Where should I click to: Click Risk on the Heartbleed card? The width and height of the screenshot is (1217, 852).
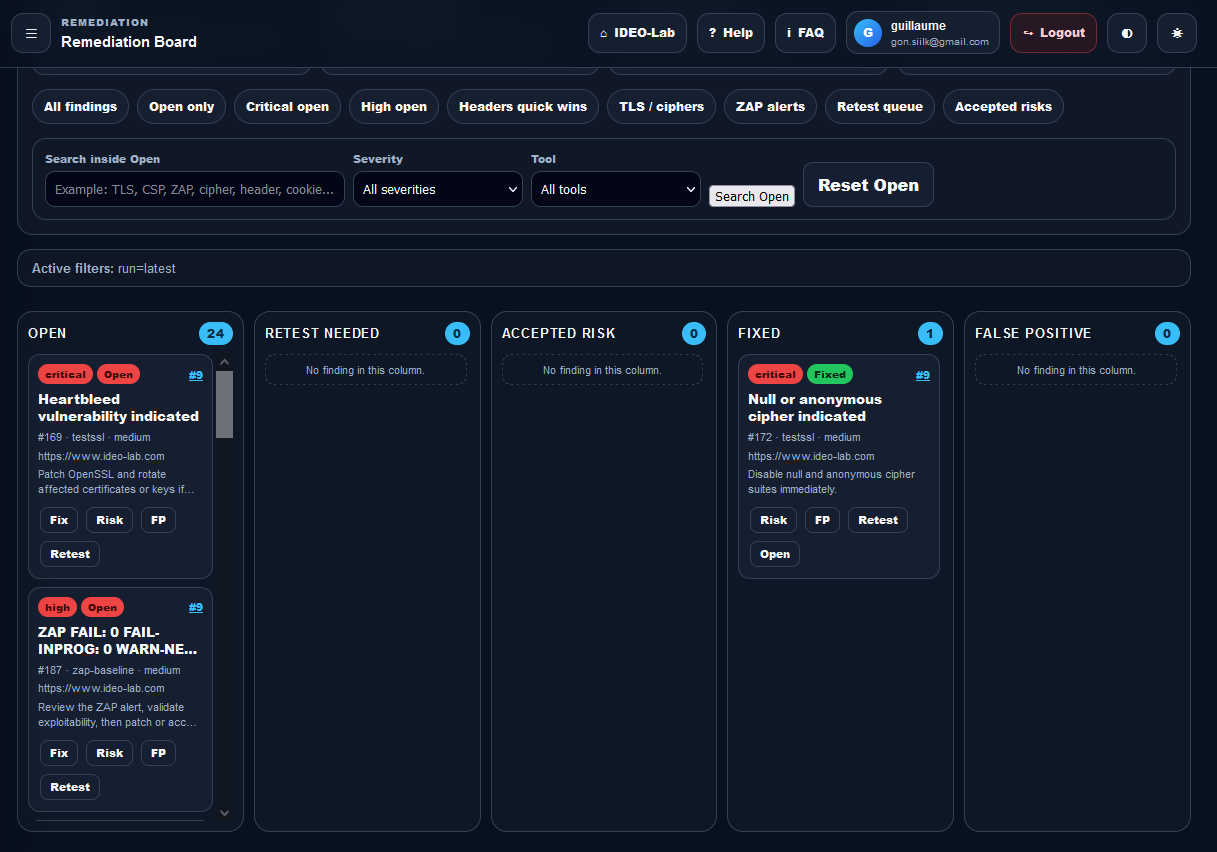click(110, 520)
